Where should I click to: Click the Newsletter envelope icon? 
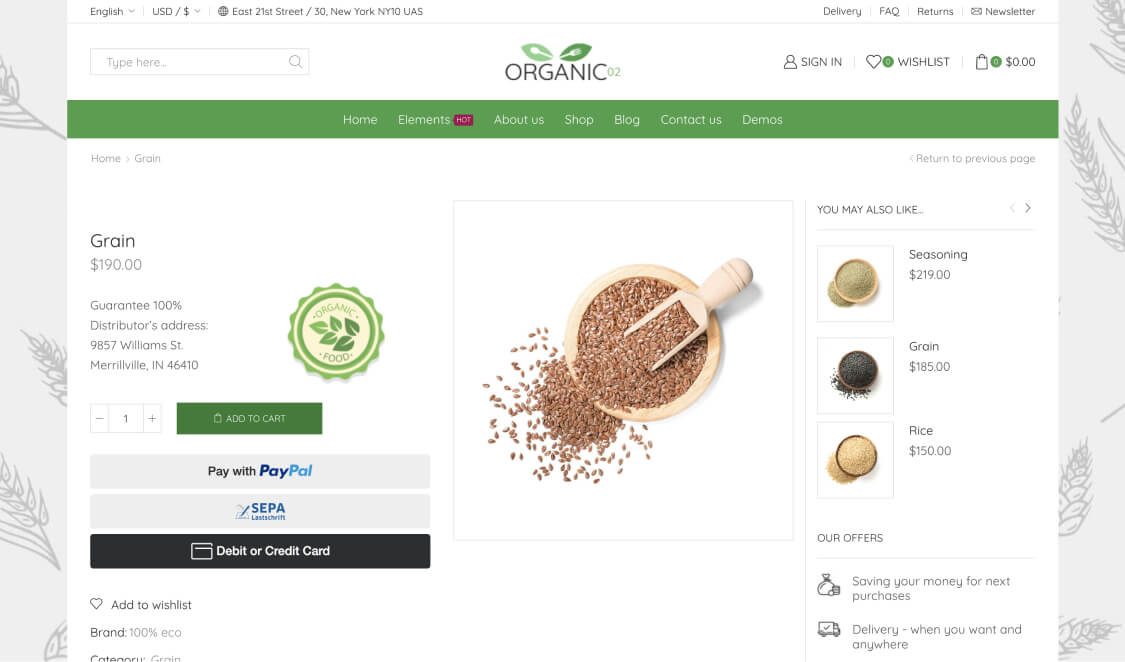[976, 11]
